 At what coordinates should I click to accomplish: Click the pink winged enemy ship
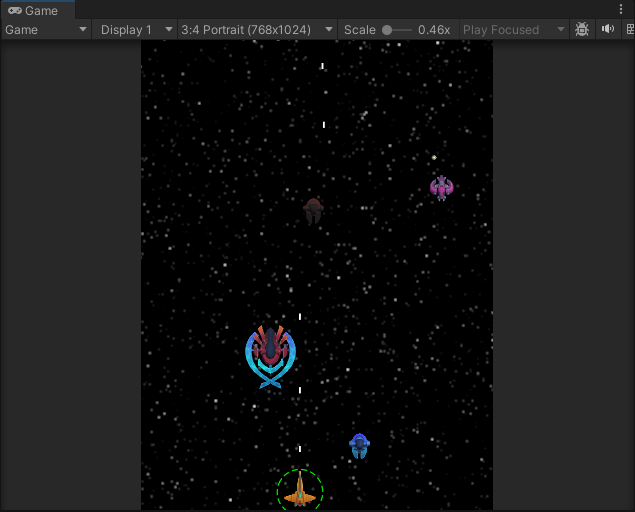tap(441, 188)
